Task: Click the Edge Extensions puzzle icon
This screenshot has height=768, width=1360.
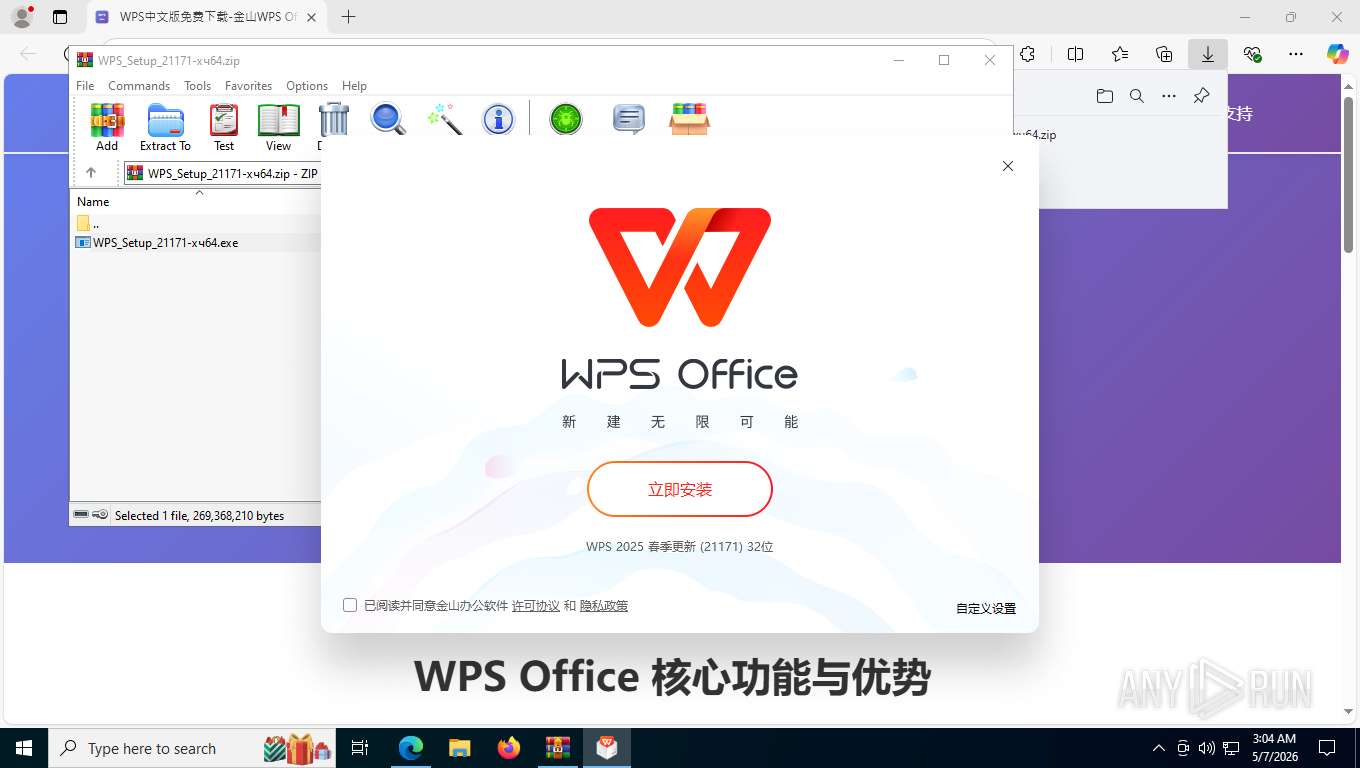Action: [x=1027, y=54]
